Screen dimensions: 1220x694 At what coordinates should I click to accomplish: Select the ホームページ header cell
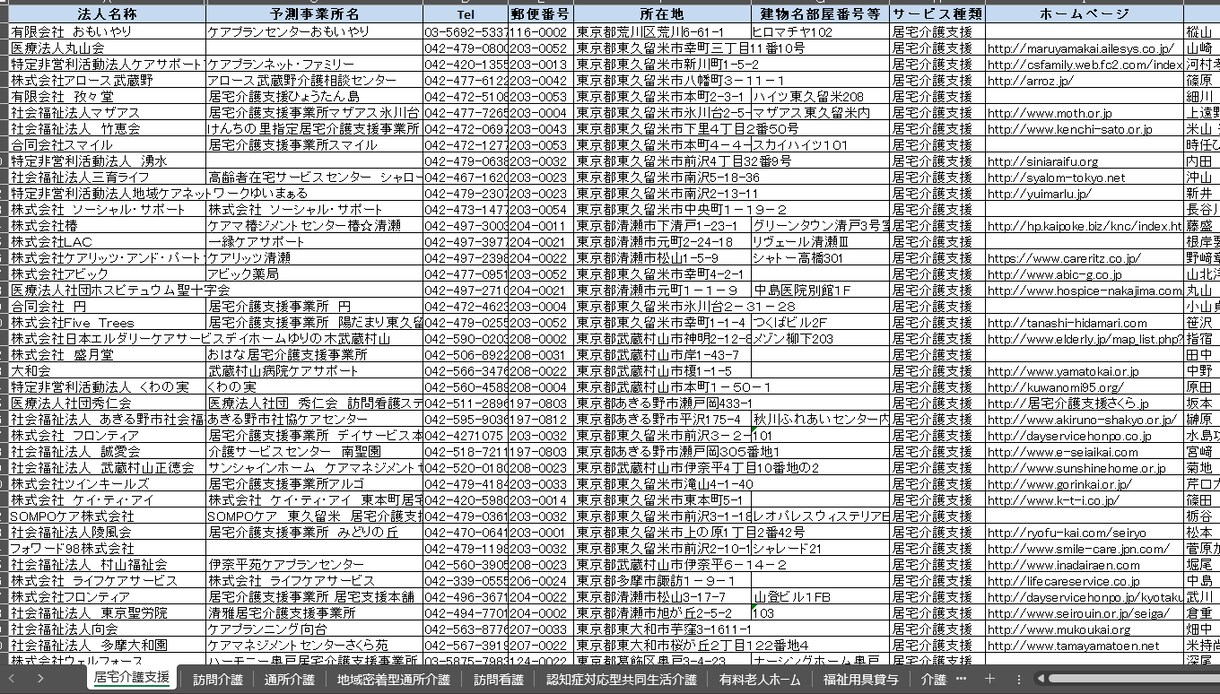coord(1084,15)
